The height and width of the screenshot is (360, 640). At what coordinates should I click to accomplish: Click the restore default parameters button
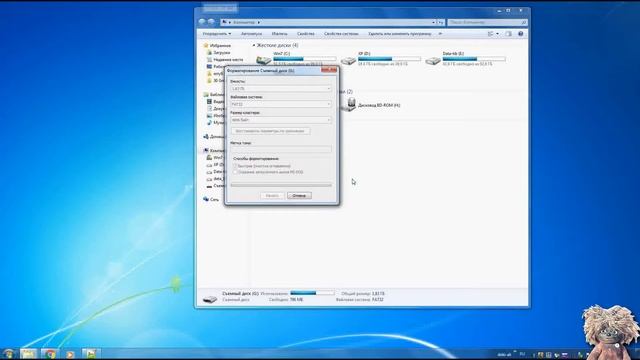tap(271, 131)
